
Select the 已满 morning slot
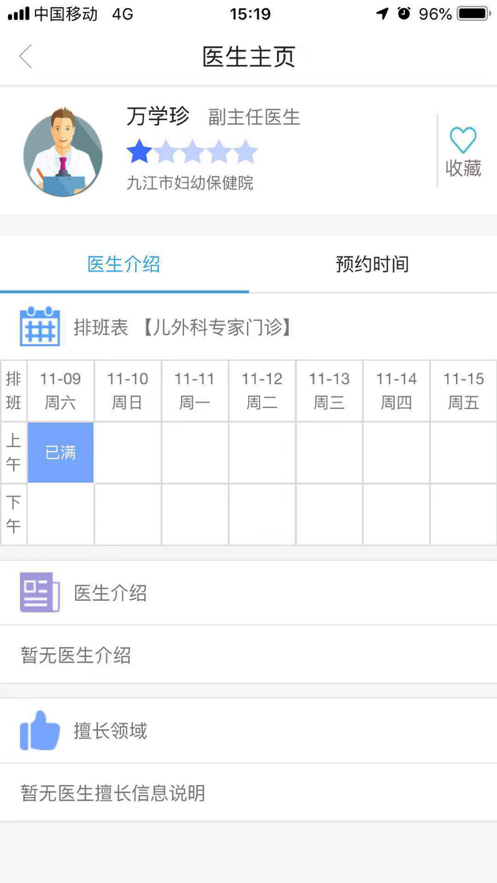60,452
